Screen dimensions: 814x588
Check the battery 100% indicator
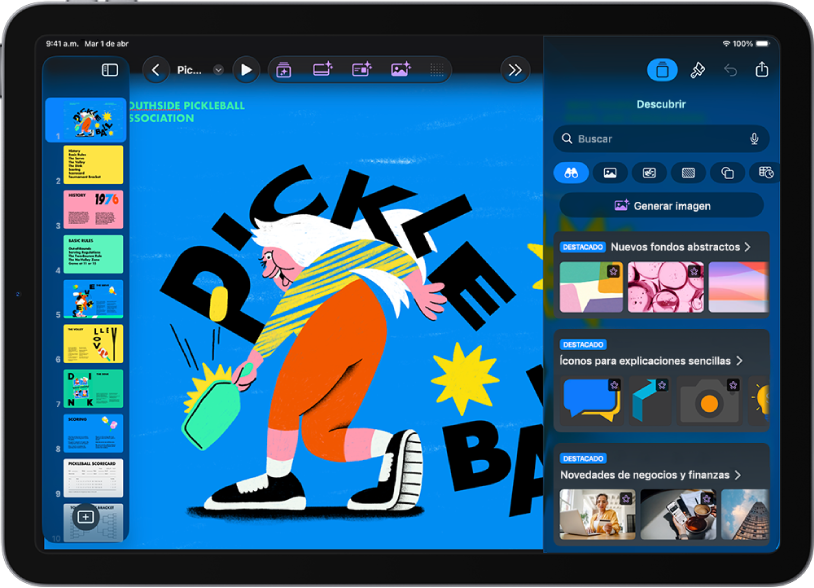752,44
